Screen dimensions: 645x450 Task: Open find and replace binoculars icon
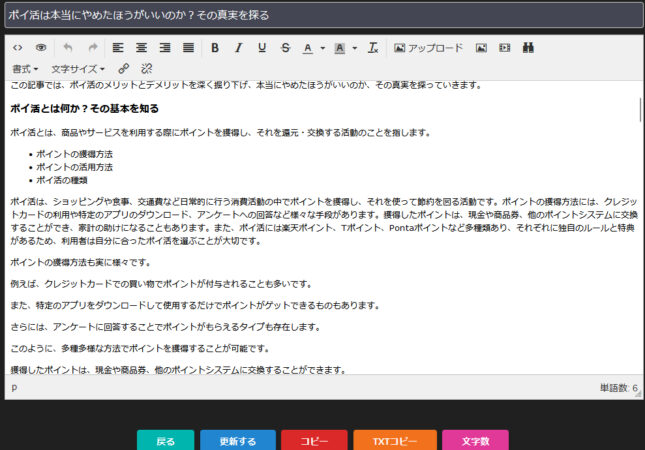[x=528, y=48]
